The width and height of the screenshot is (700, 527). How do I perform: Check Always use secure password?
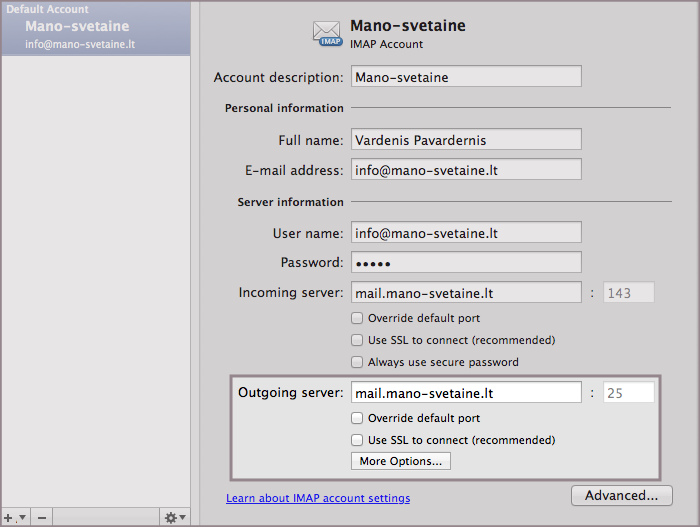point(357,362)
